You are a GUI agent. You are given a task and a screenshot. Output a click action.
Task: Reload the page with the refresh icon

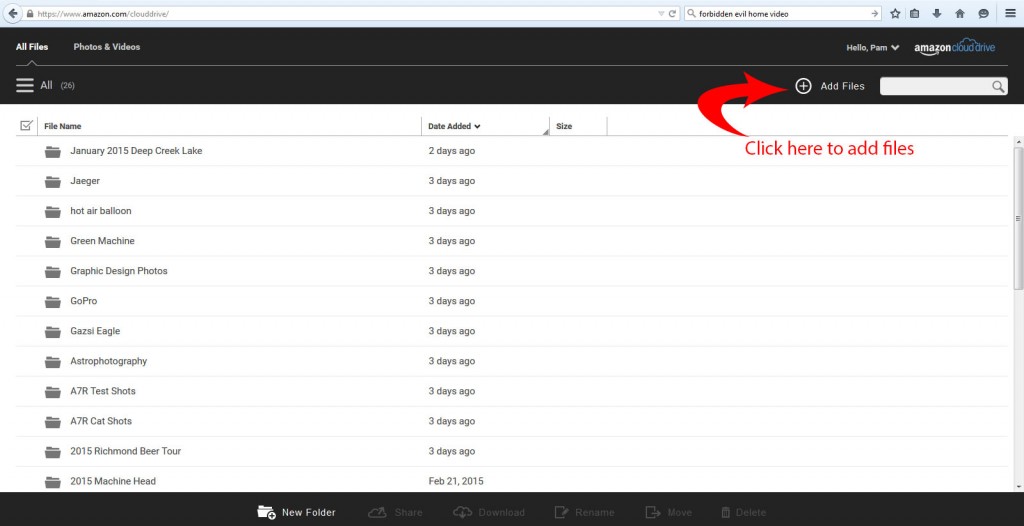click(x=673, y=14)
